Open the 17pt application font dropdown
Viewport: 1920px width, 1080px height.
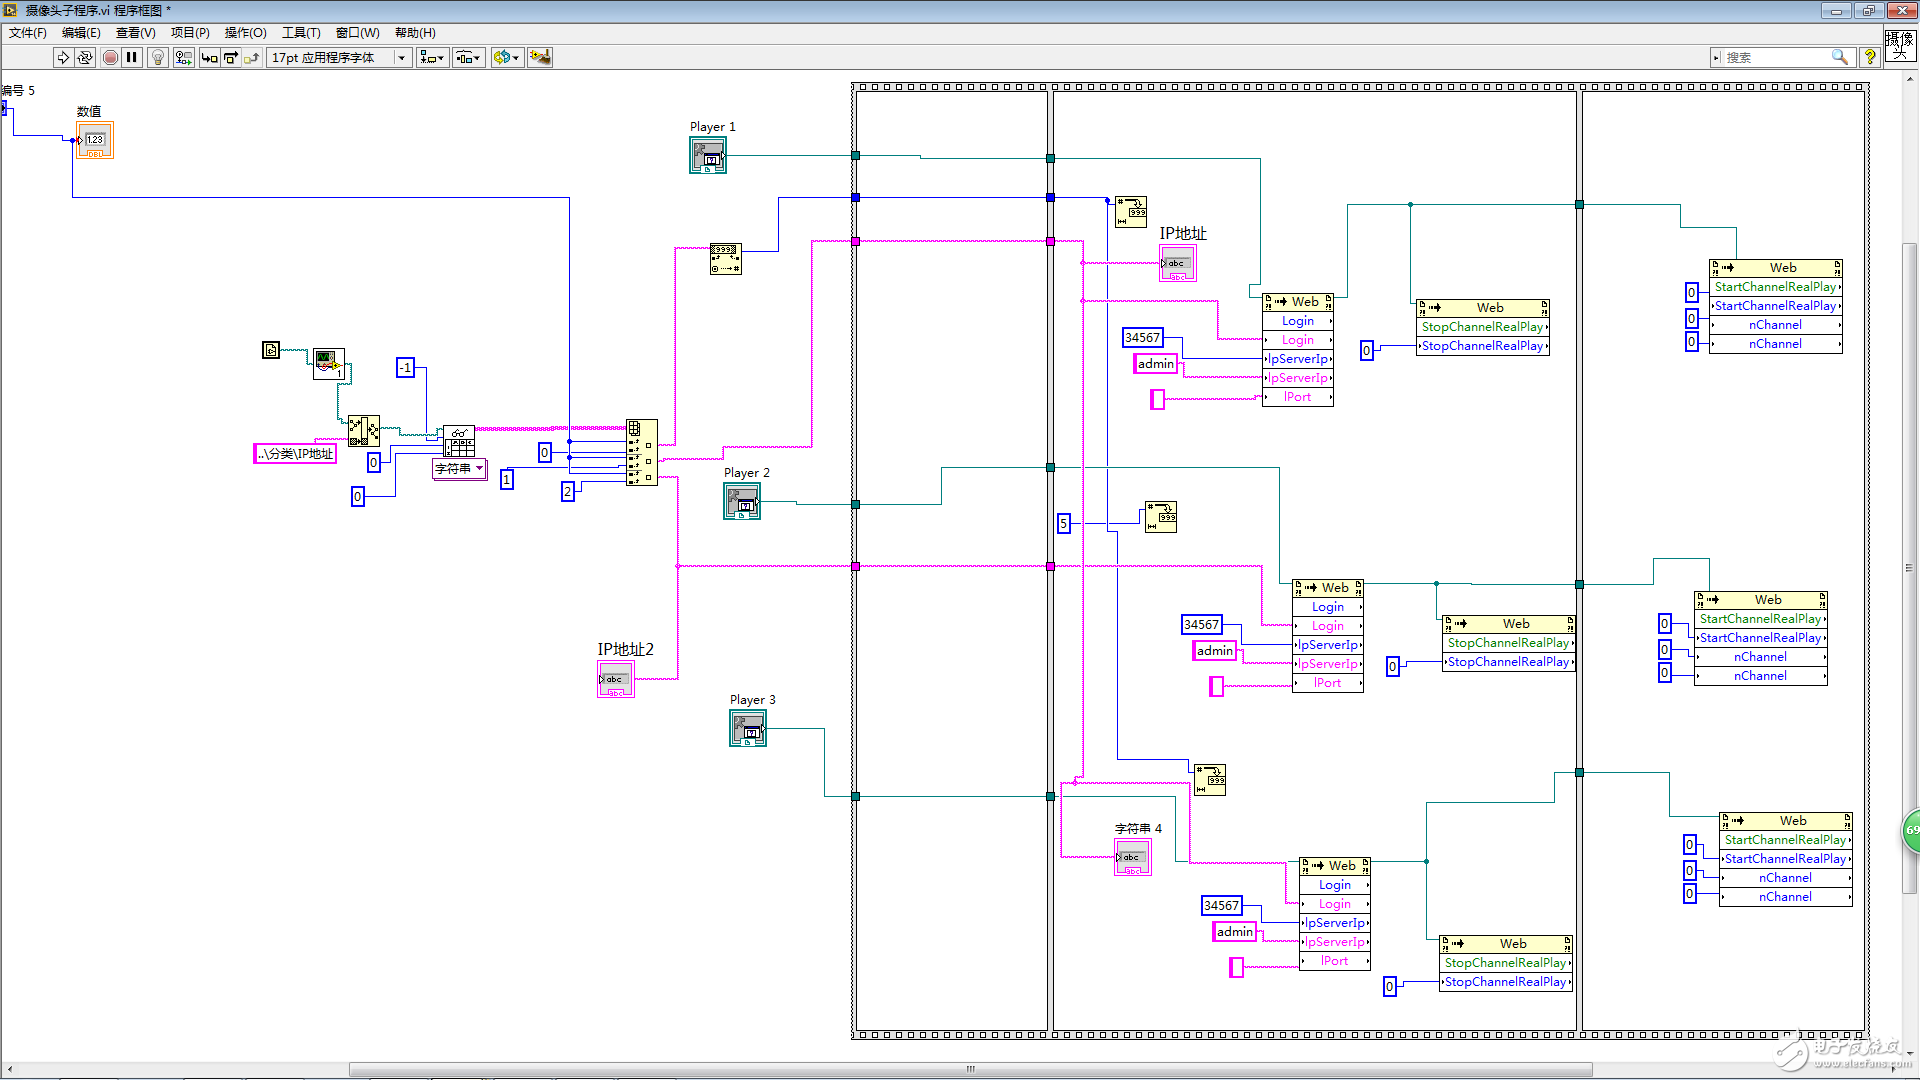(340, 57)
